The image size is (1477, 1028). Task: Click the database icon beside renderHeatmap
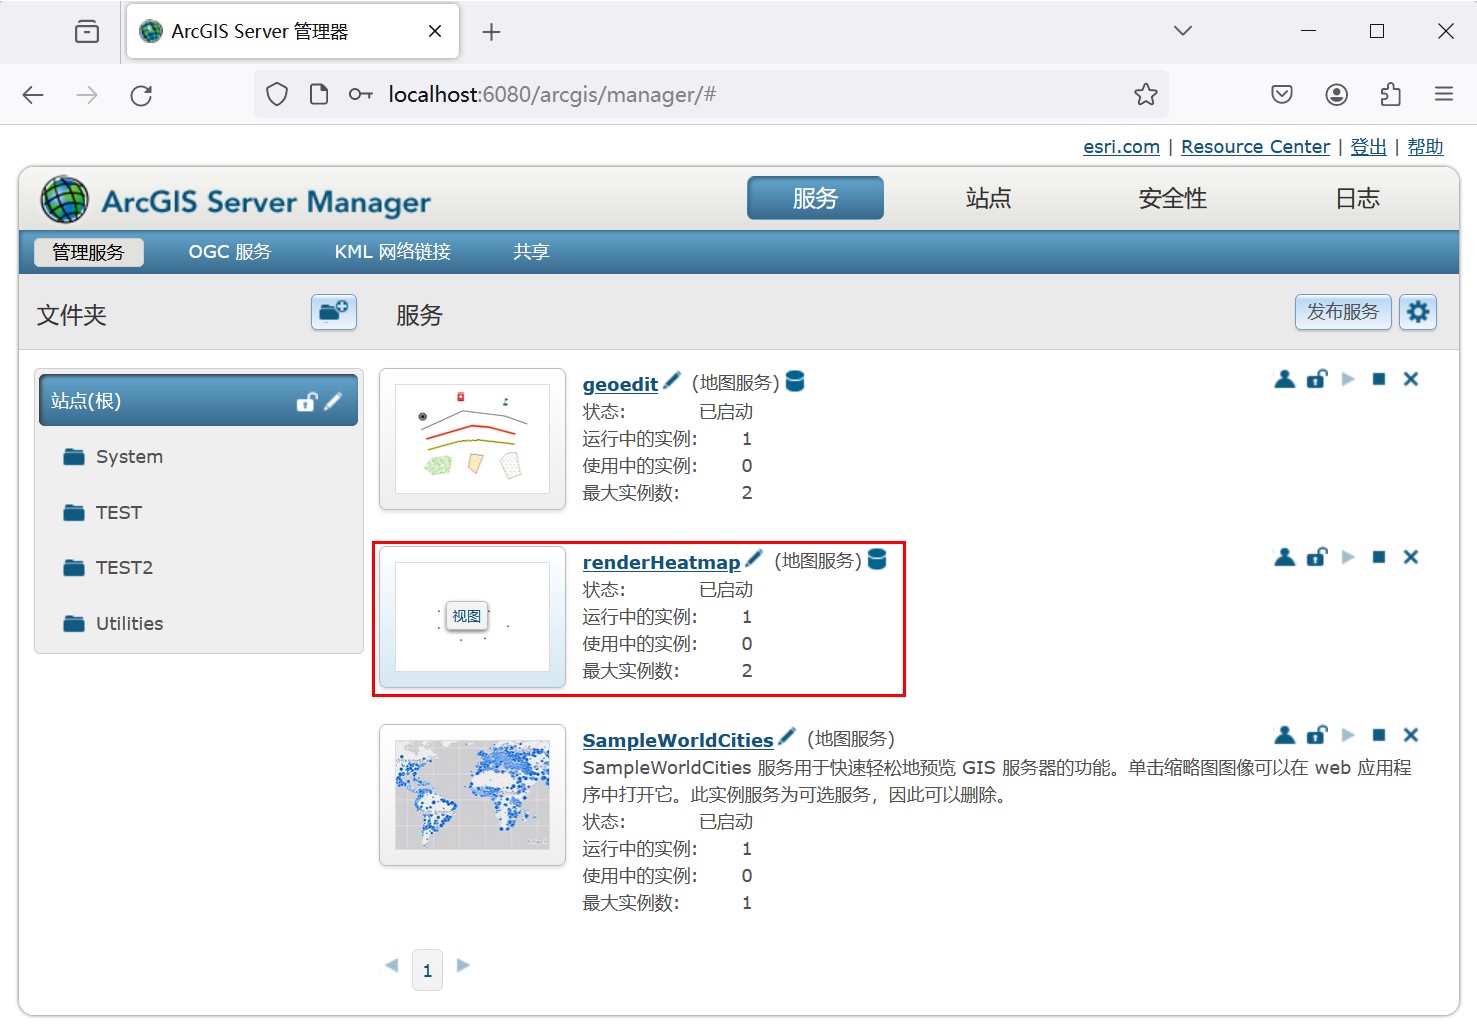click(877, 559)
